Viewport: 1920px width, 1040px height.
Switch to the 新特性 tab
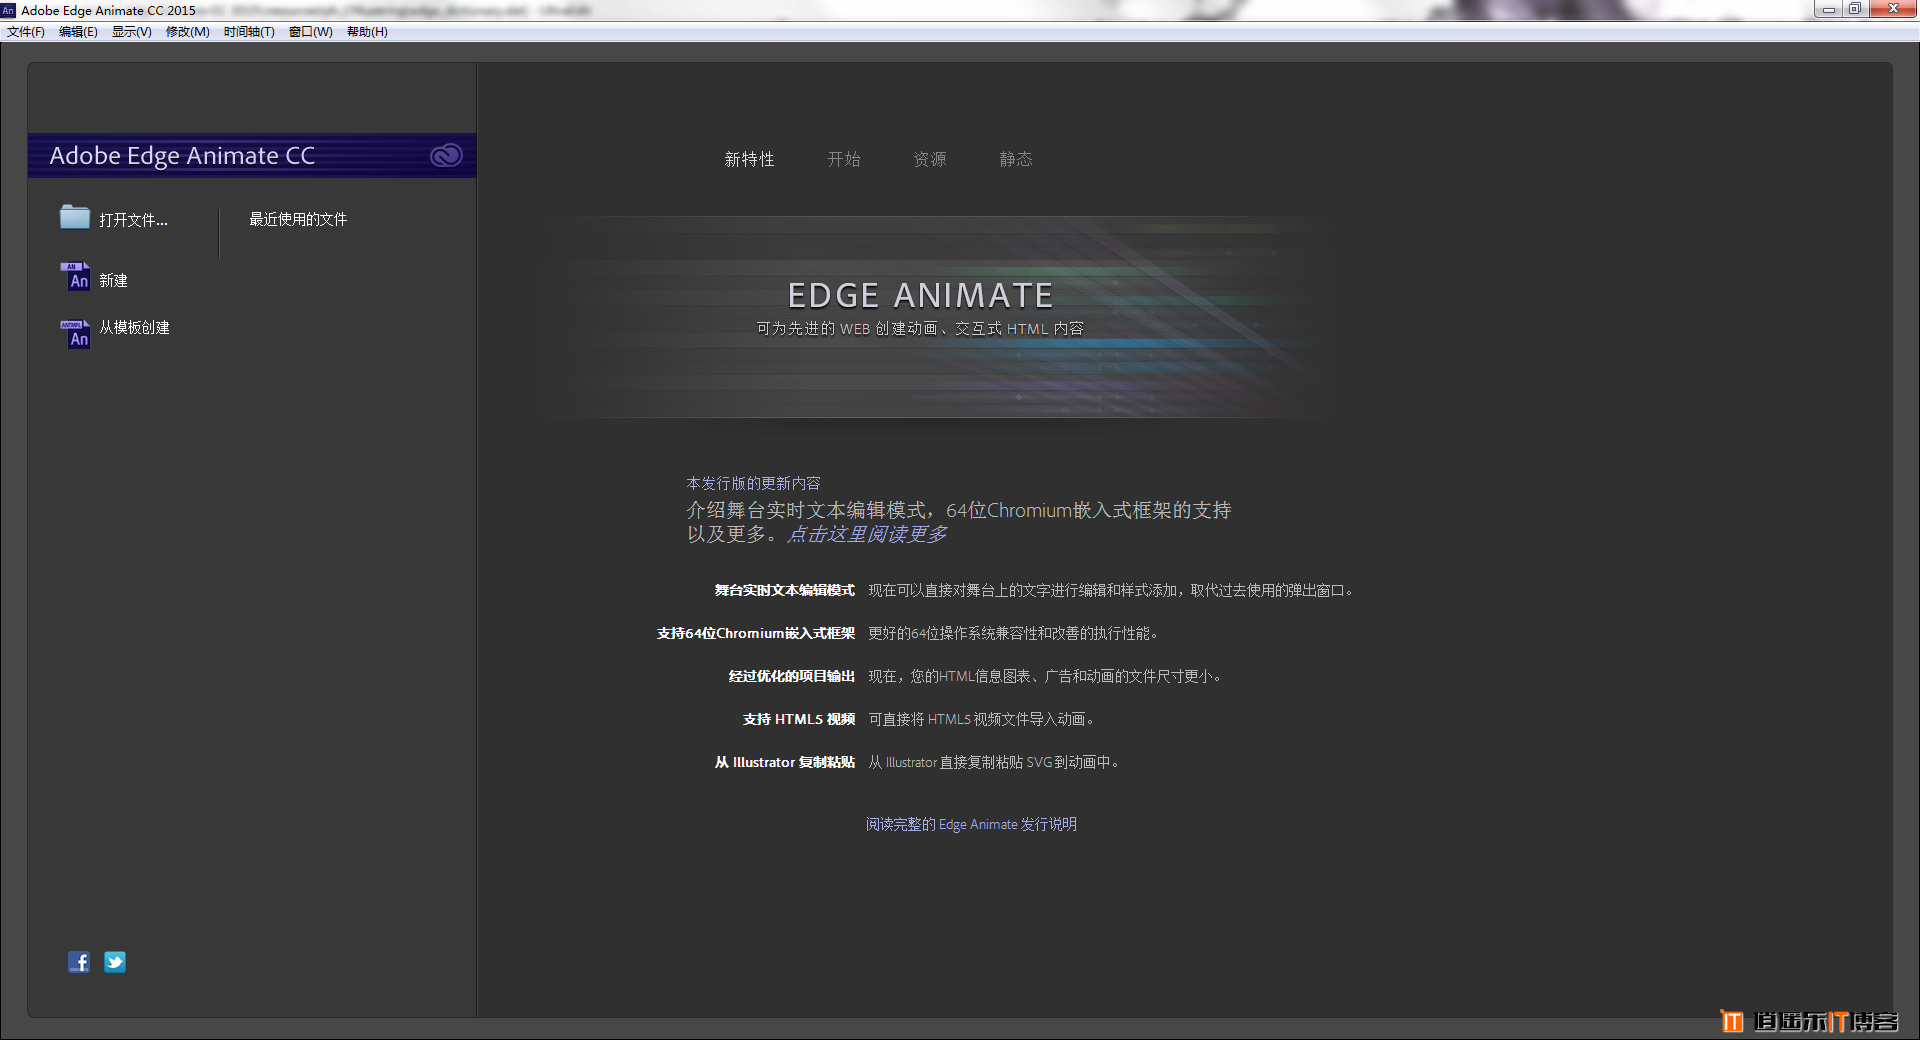[749, 159]
